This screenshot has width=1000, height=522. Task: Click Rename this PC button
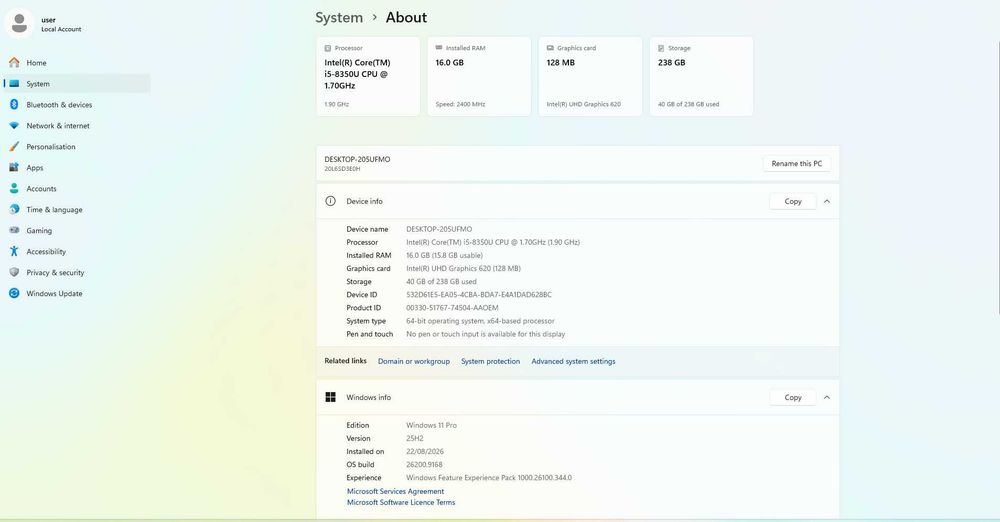pyautogui.click(x=797, y=163)
